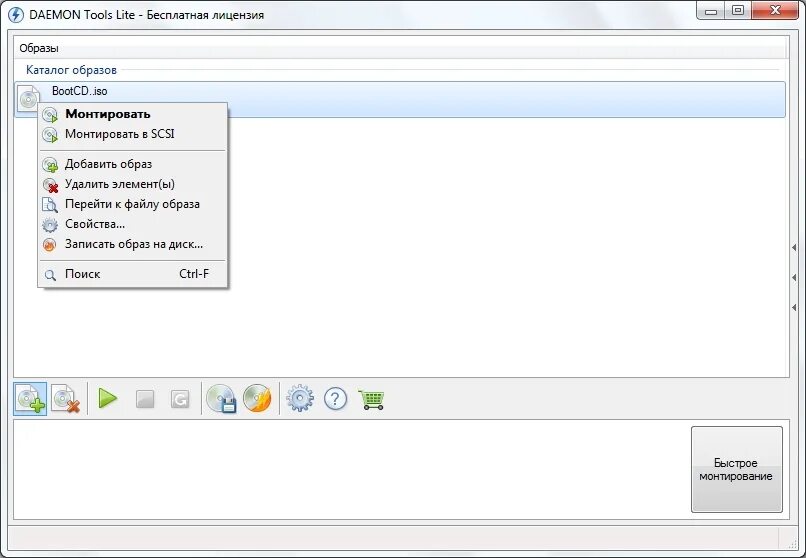This screenshot has height=558, width=806.
Task: Click the grayed Remount all icon
Action: coord(180,399)
